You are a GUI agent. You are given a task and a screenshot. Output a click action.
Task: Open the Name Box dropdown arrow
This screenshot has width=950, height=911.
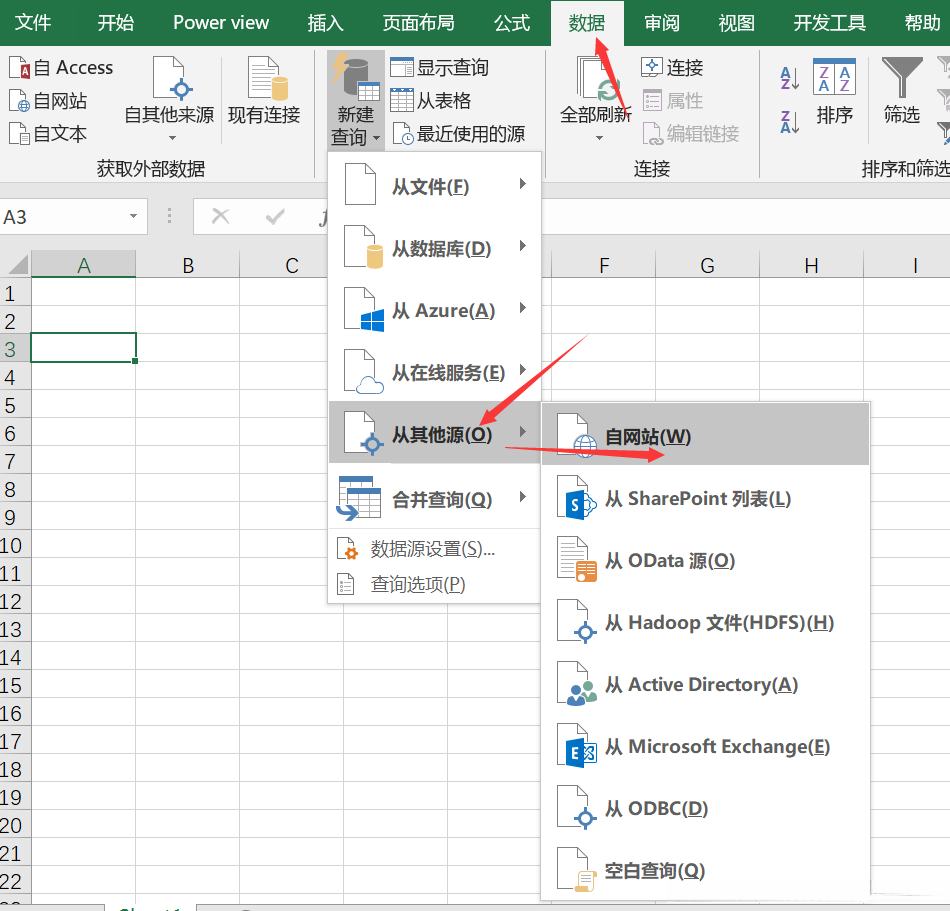pos(133,216)
